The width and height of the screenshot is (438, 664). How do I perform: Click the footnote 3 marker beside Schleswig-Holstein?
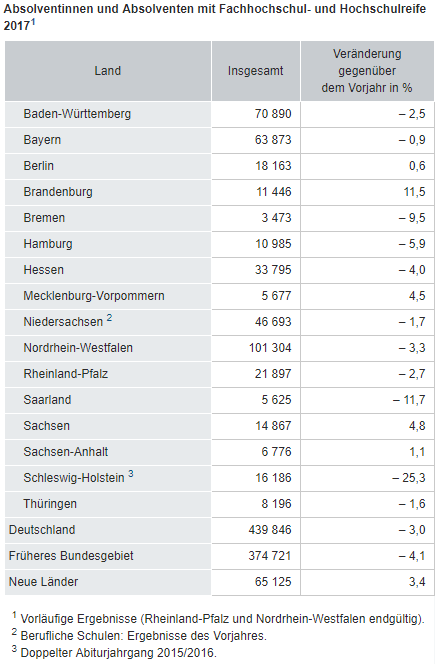click(x=131, y=473)
